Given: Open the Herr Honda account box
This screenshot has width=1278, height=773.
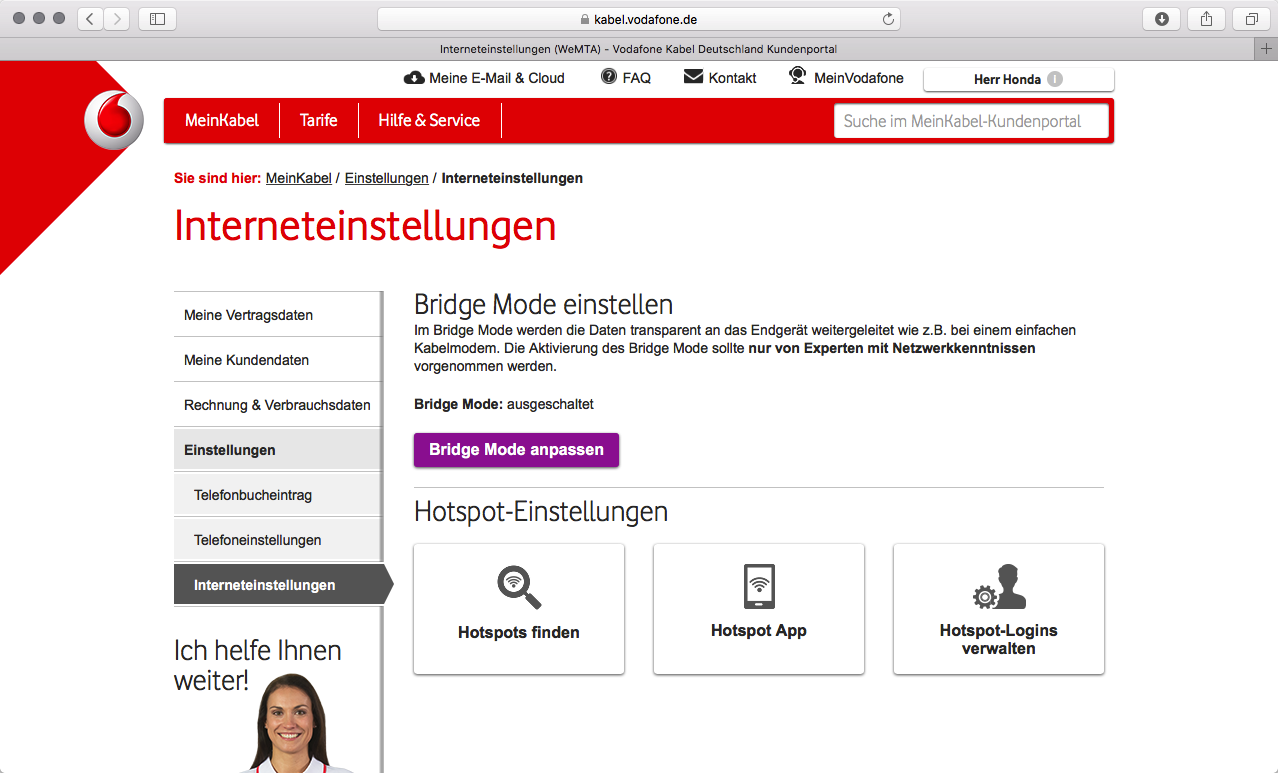Looking at the screenshot, I should point(1019,79).
